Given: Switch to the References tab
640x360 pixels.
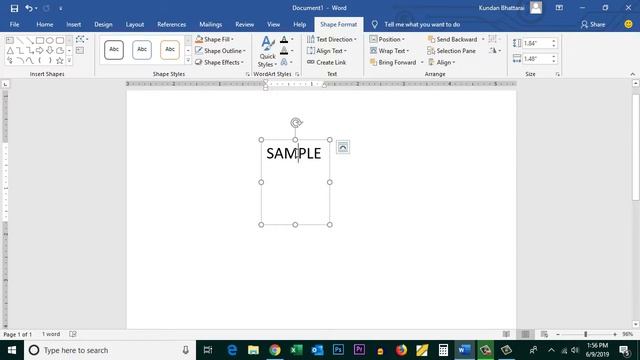Looking at the screenshot, I should click(x=171, y=24).
